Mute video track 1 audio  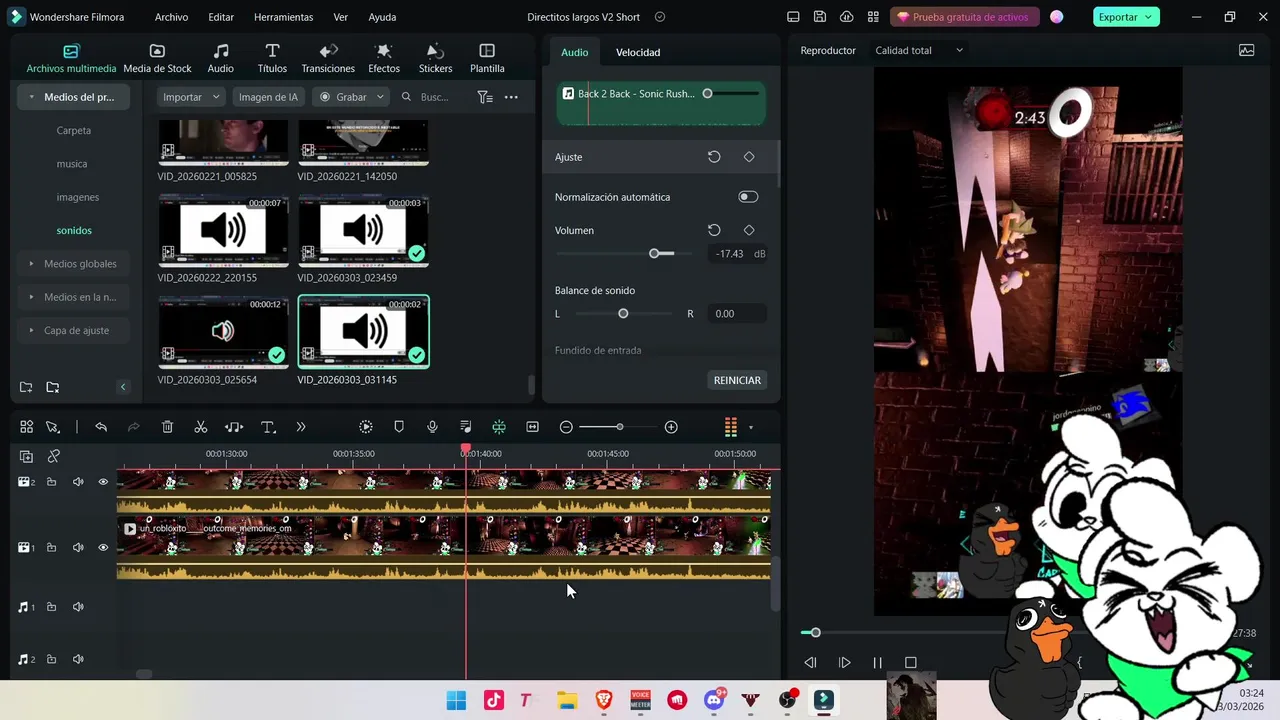tap(78, 548)
